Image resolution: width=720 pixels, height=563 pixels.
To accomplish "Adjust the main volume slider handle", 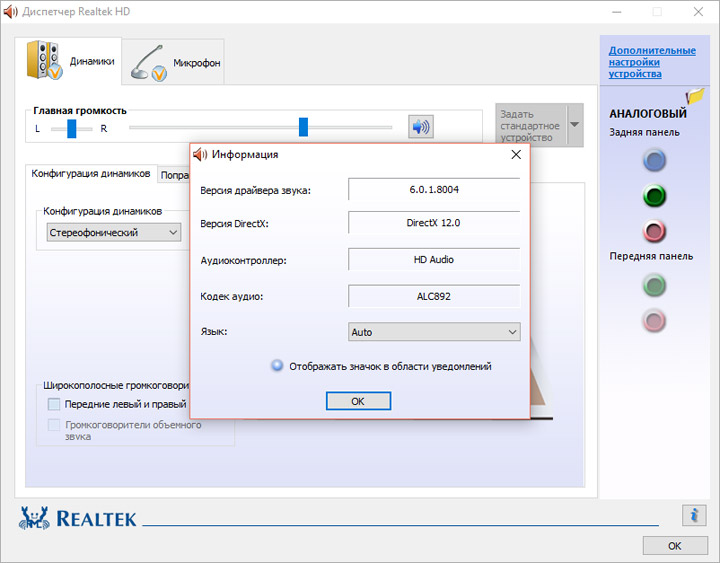I will [x=304, y=127].
